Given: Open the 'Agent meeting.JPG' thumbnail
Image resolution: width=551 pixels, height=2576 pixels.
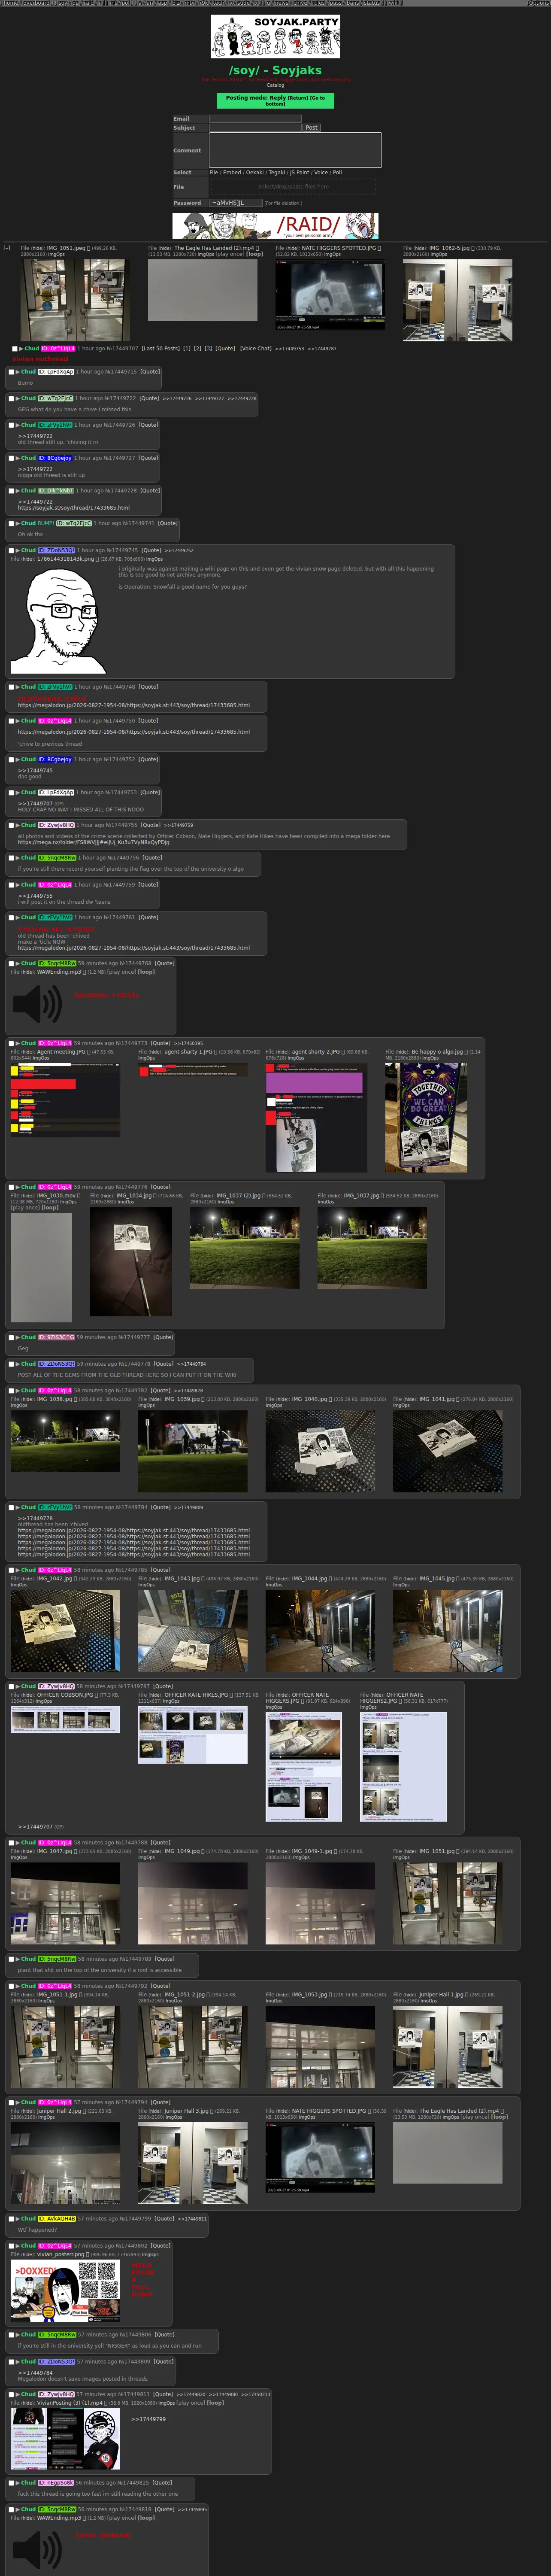Looking at the screenshot, I should click(x=65, y=1099).
